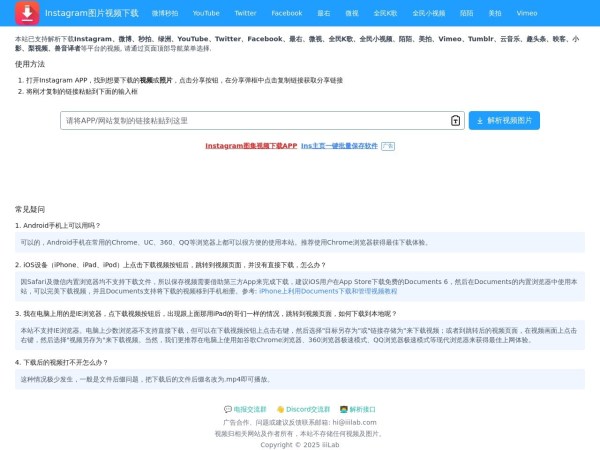Screen dimensions: 600x450
Task: Open the Discord交流群 link
Action: pos(309,409)
